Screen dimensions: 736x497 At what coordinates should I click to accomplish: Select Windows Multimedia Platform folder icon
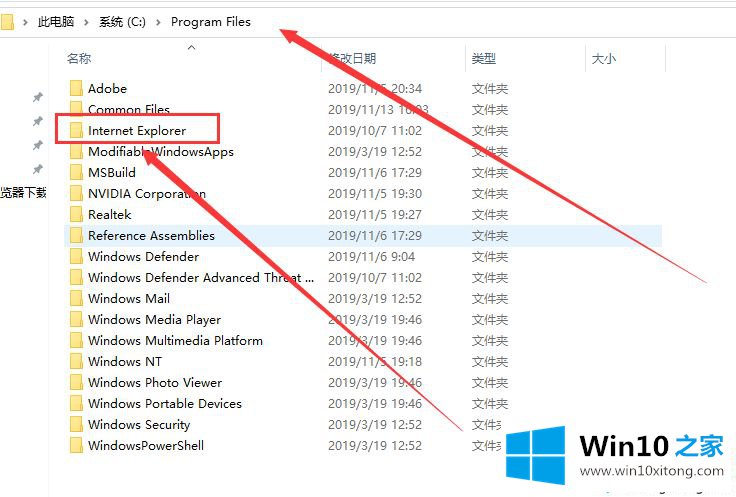76,340
